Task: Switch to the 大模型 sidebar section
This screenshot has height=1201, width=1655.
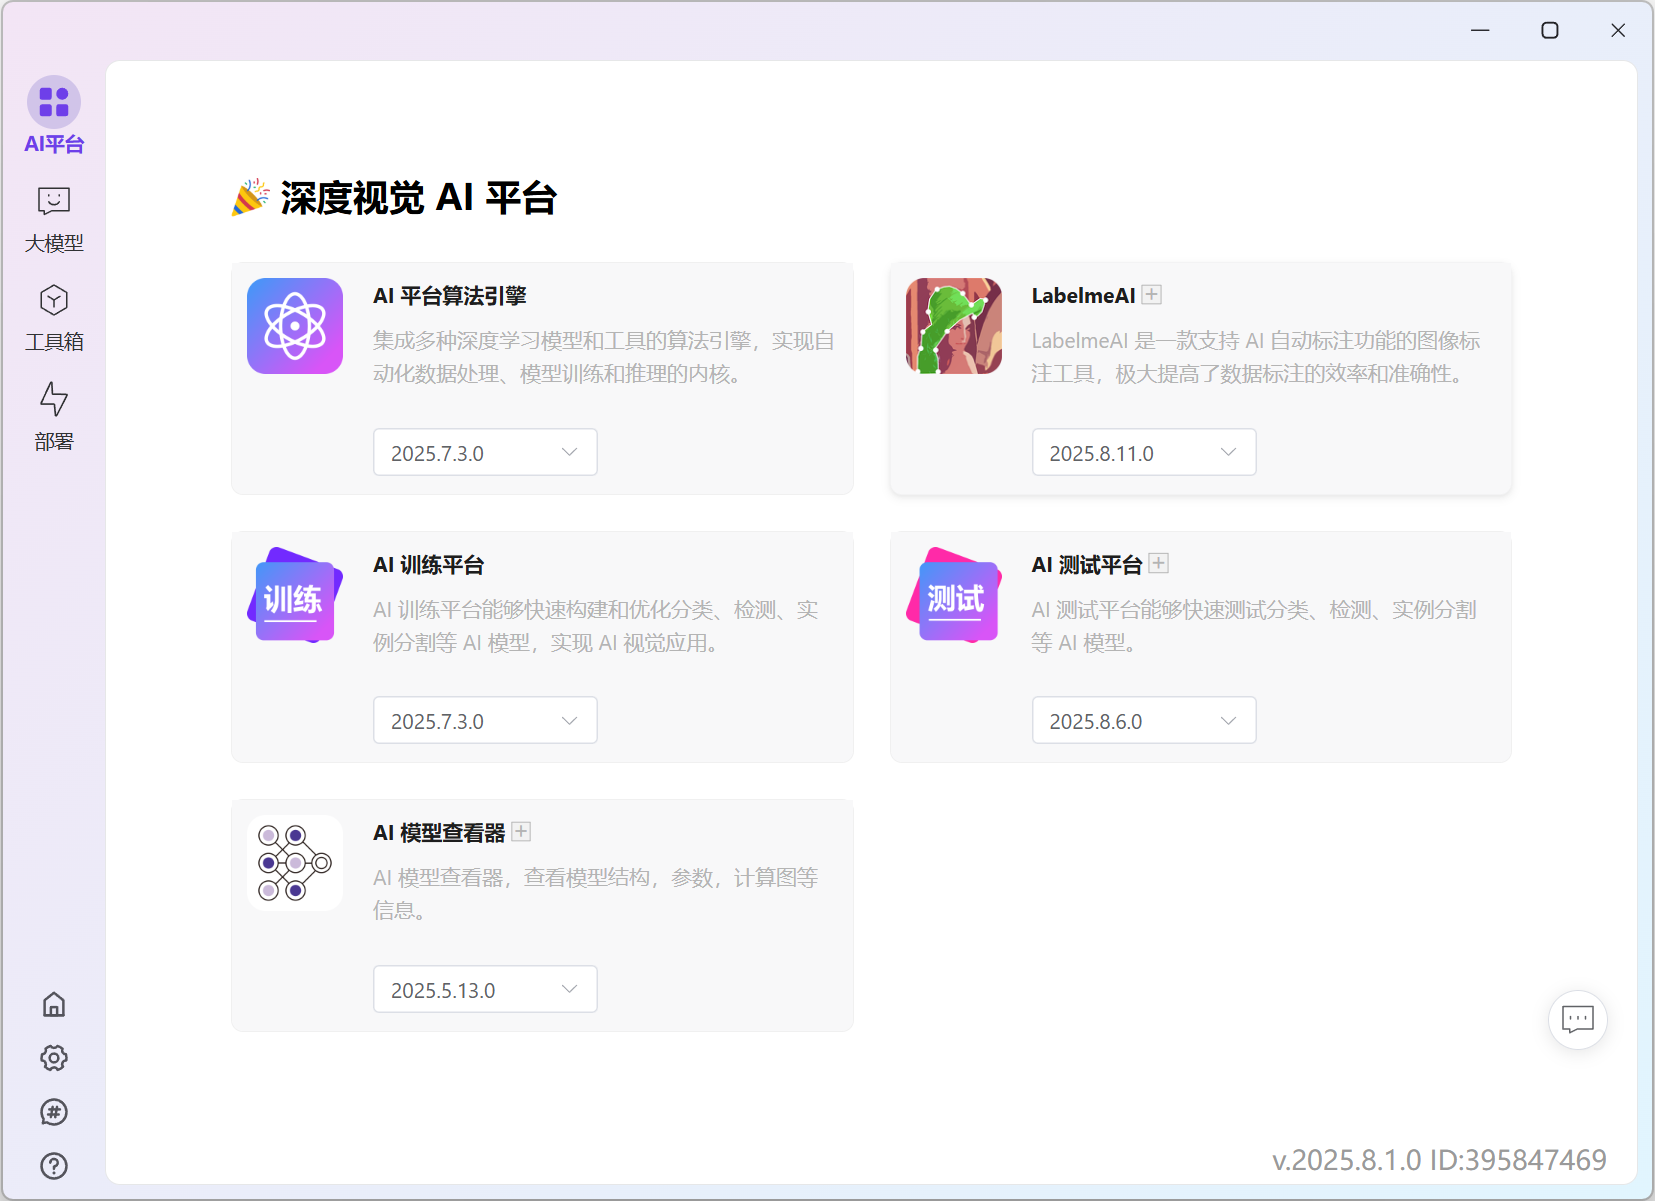Action: (54, 219)
